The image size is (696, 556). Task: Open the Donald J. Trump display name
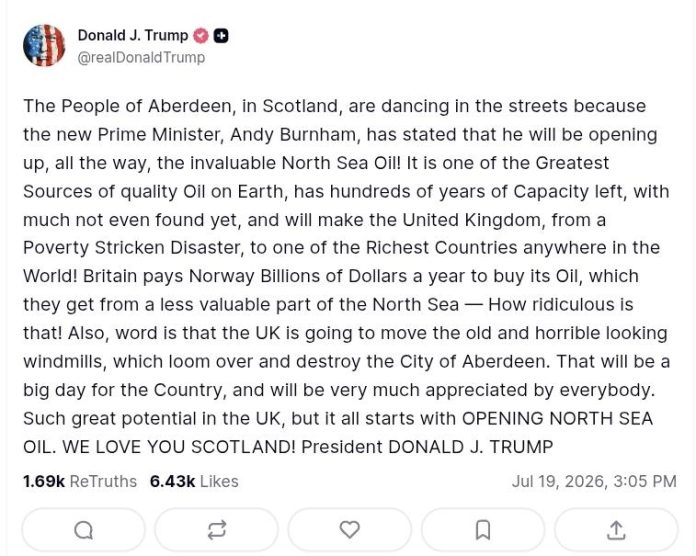133,35
